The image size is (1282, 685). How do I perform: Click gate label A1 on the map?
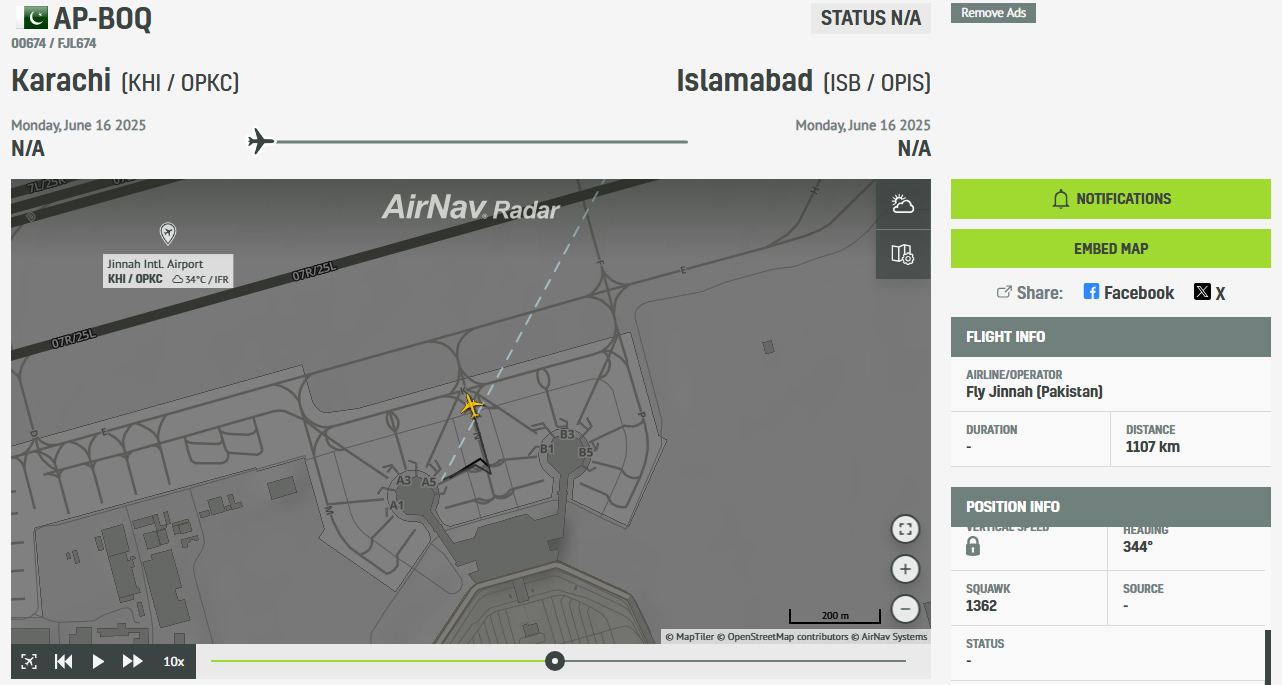click(397, 505)
